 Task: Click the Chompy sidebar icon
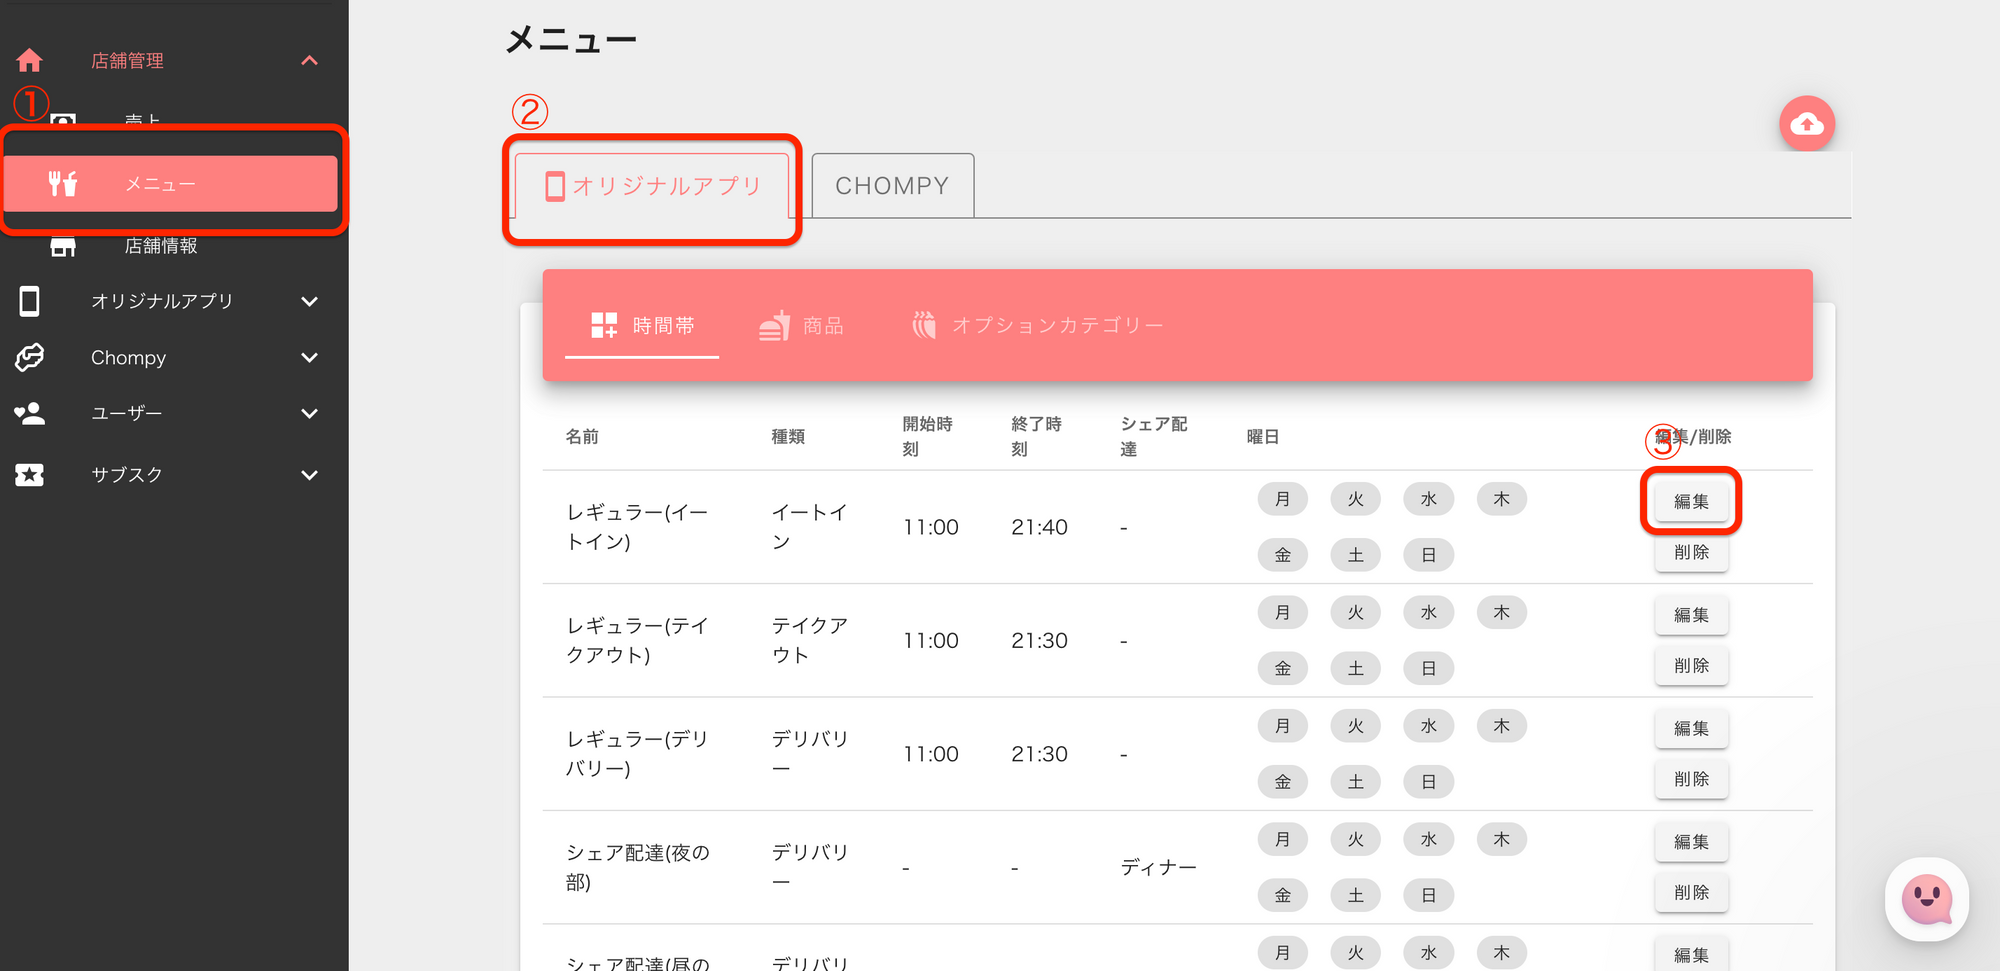30,357
